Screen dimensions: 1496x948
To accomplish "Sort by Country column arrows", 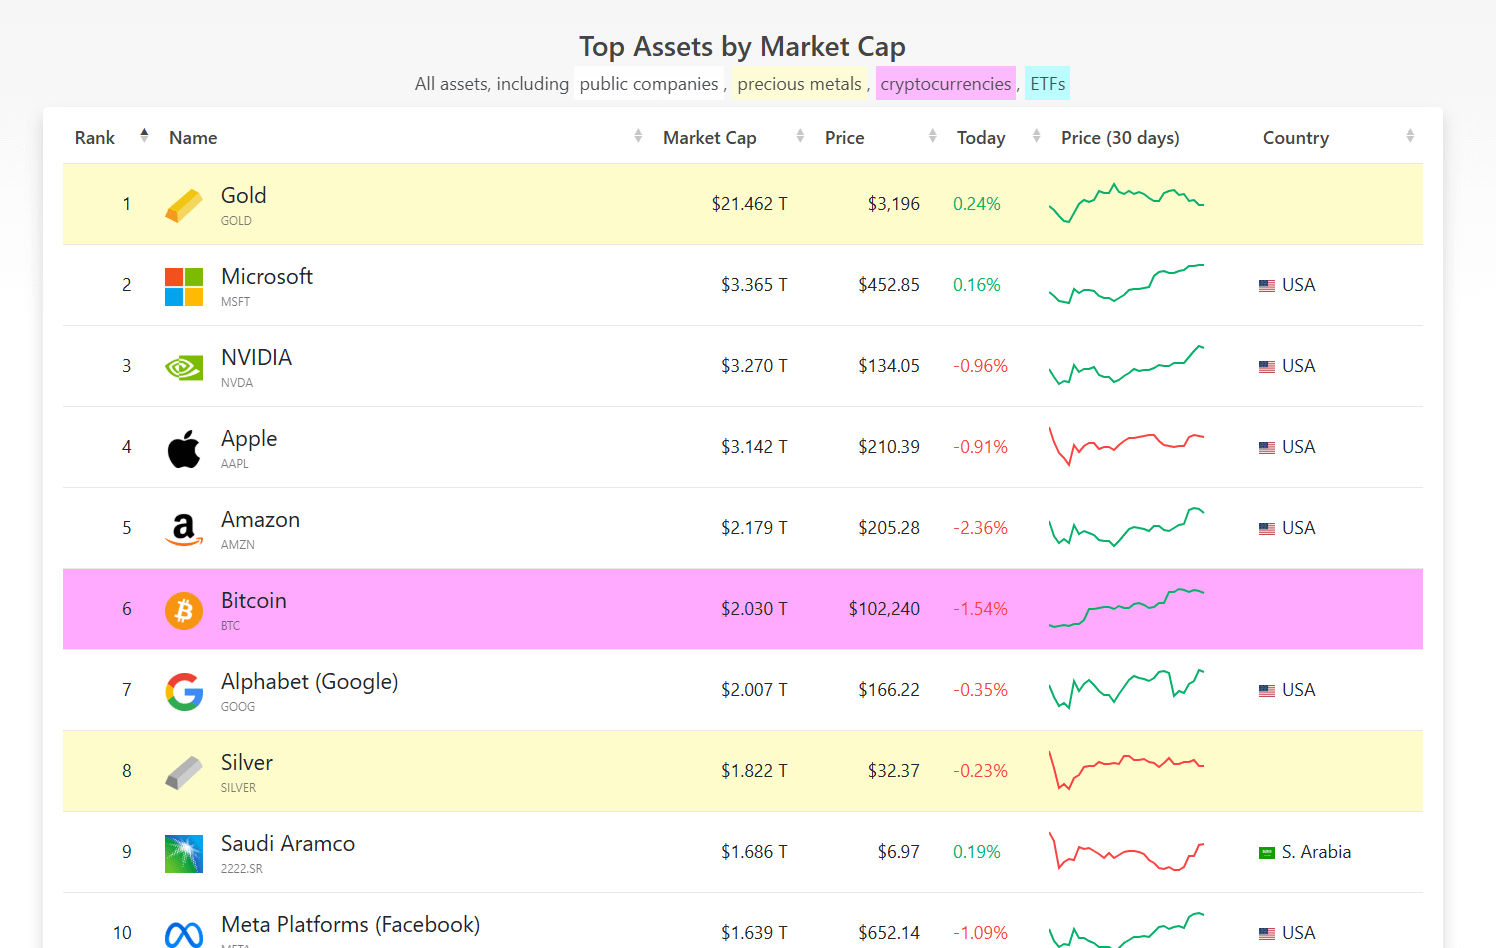I will (1410, 136).
